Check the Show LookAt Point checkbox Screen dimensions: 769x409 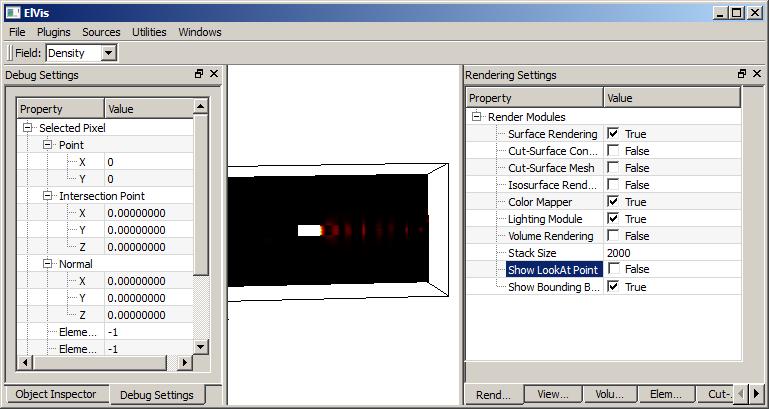pos(613,269)
